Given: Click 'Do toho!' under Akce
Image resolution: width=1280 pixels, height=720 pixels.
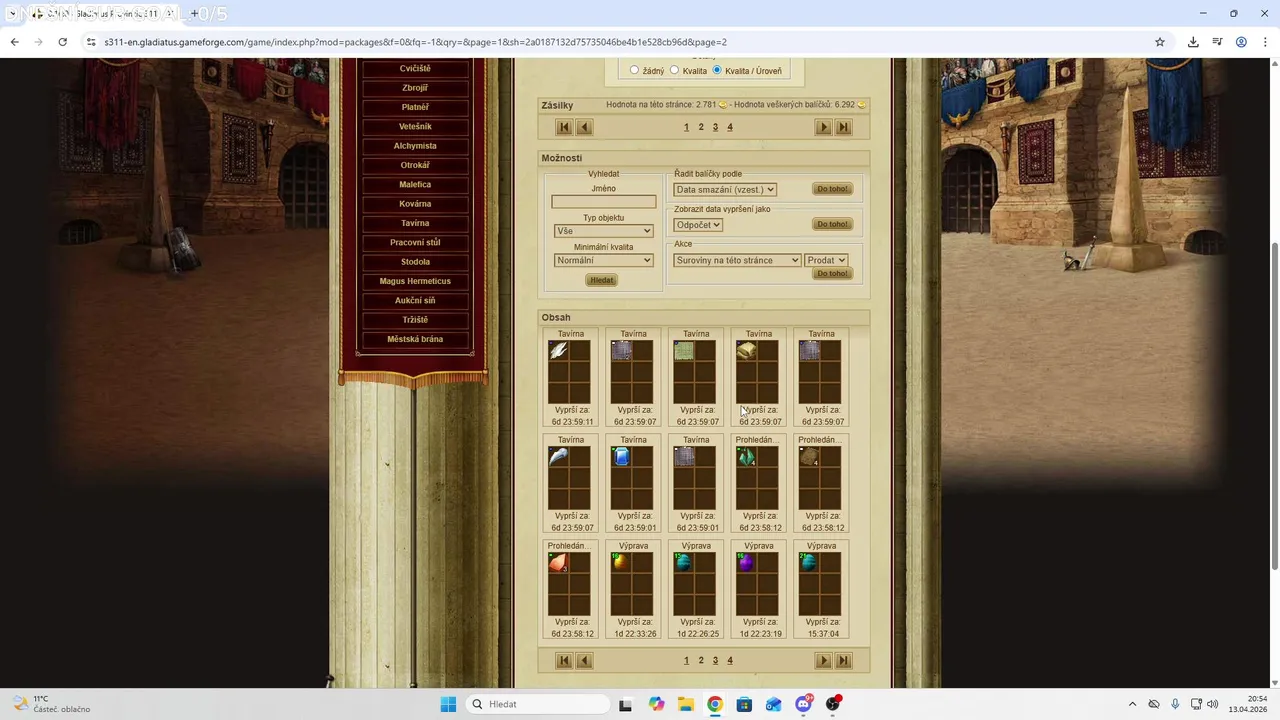Looking at the screenshot, I should click(x=832, y=273).
